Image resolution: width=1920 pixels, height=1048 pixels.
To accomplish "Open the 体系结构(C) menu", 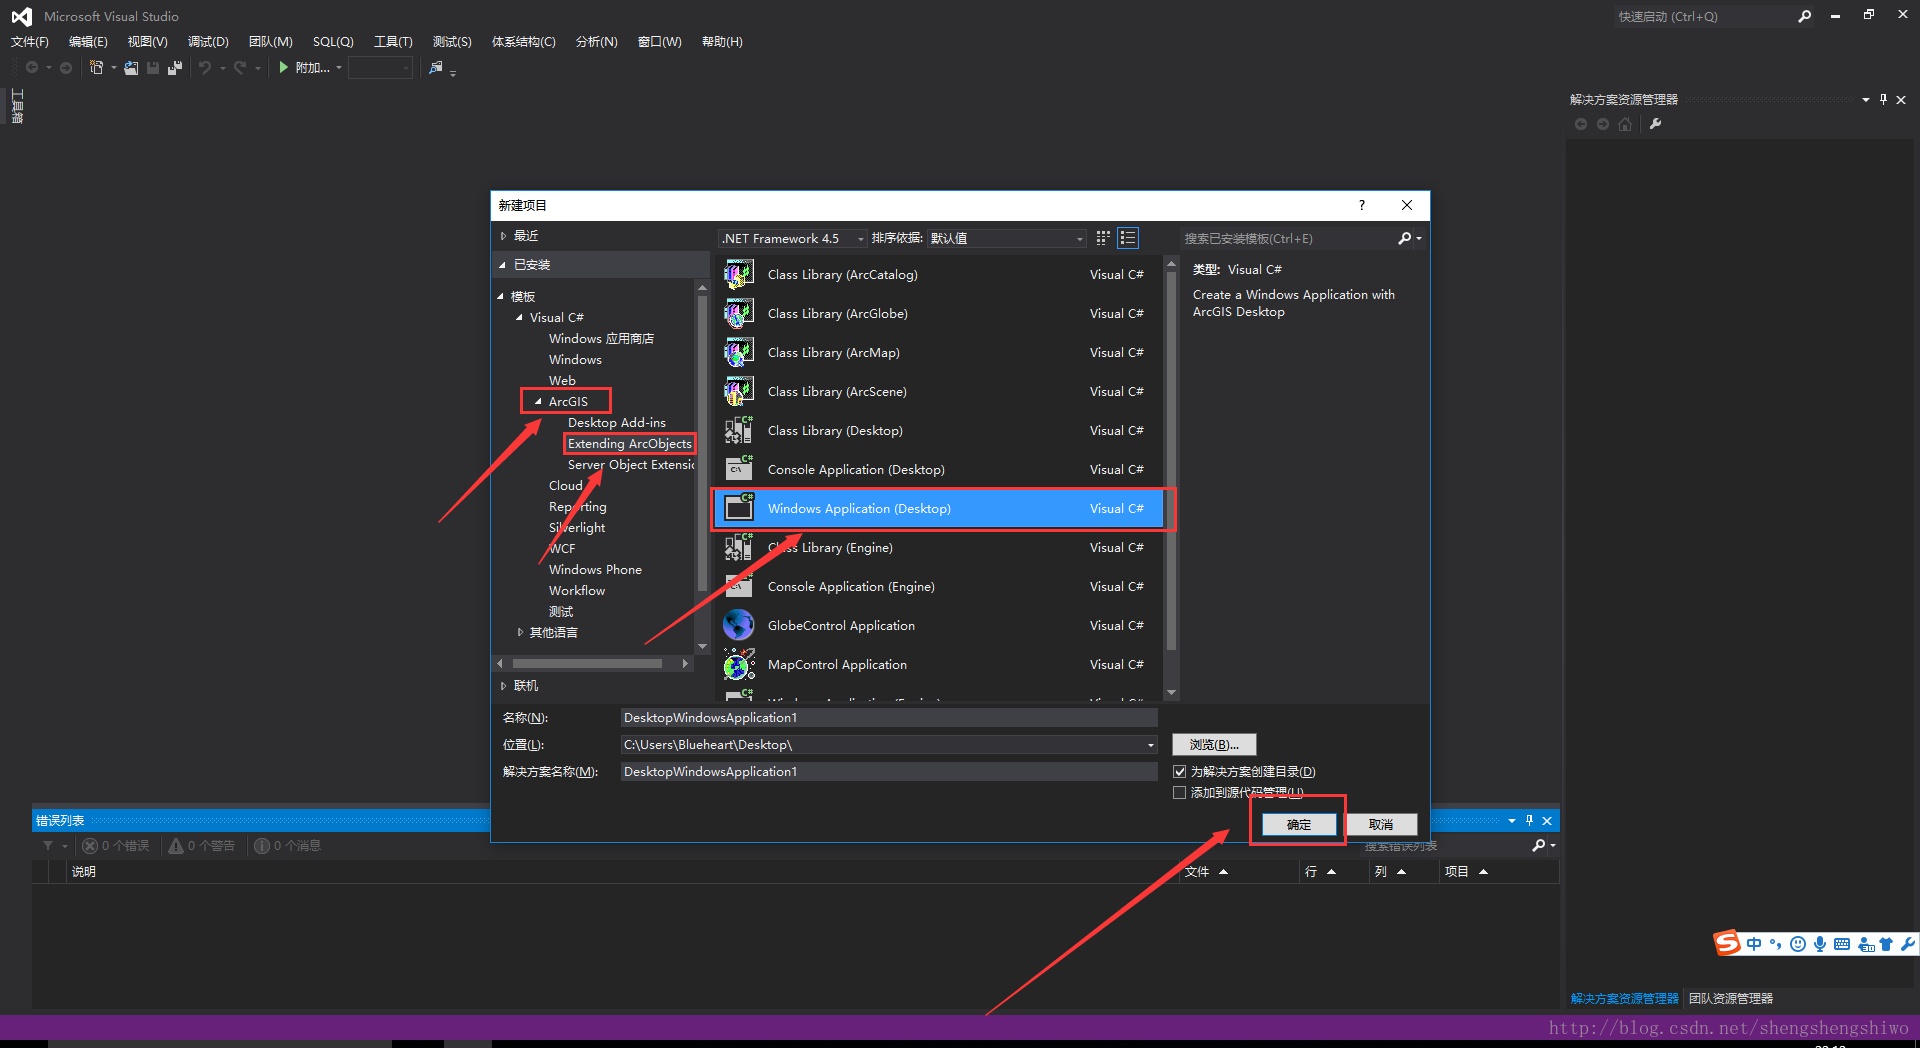I will tap(523, 42).
